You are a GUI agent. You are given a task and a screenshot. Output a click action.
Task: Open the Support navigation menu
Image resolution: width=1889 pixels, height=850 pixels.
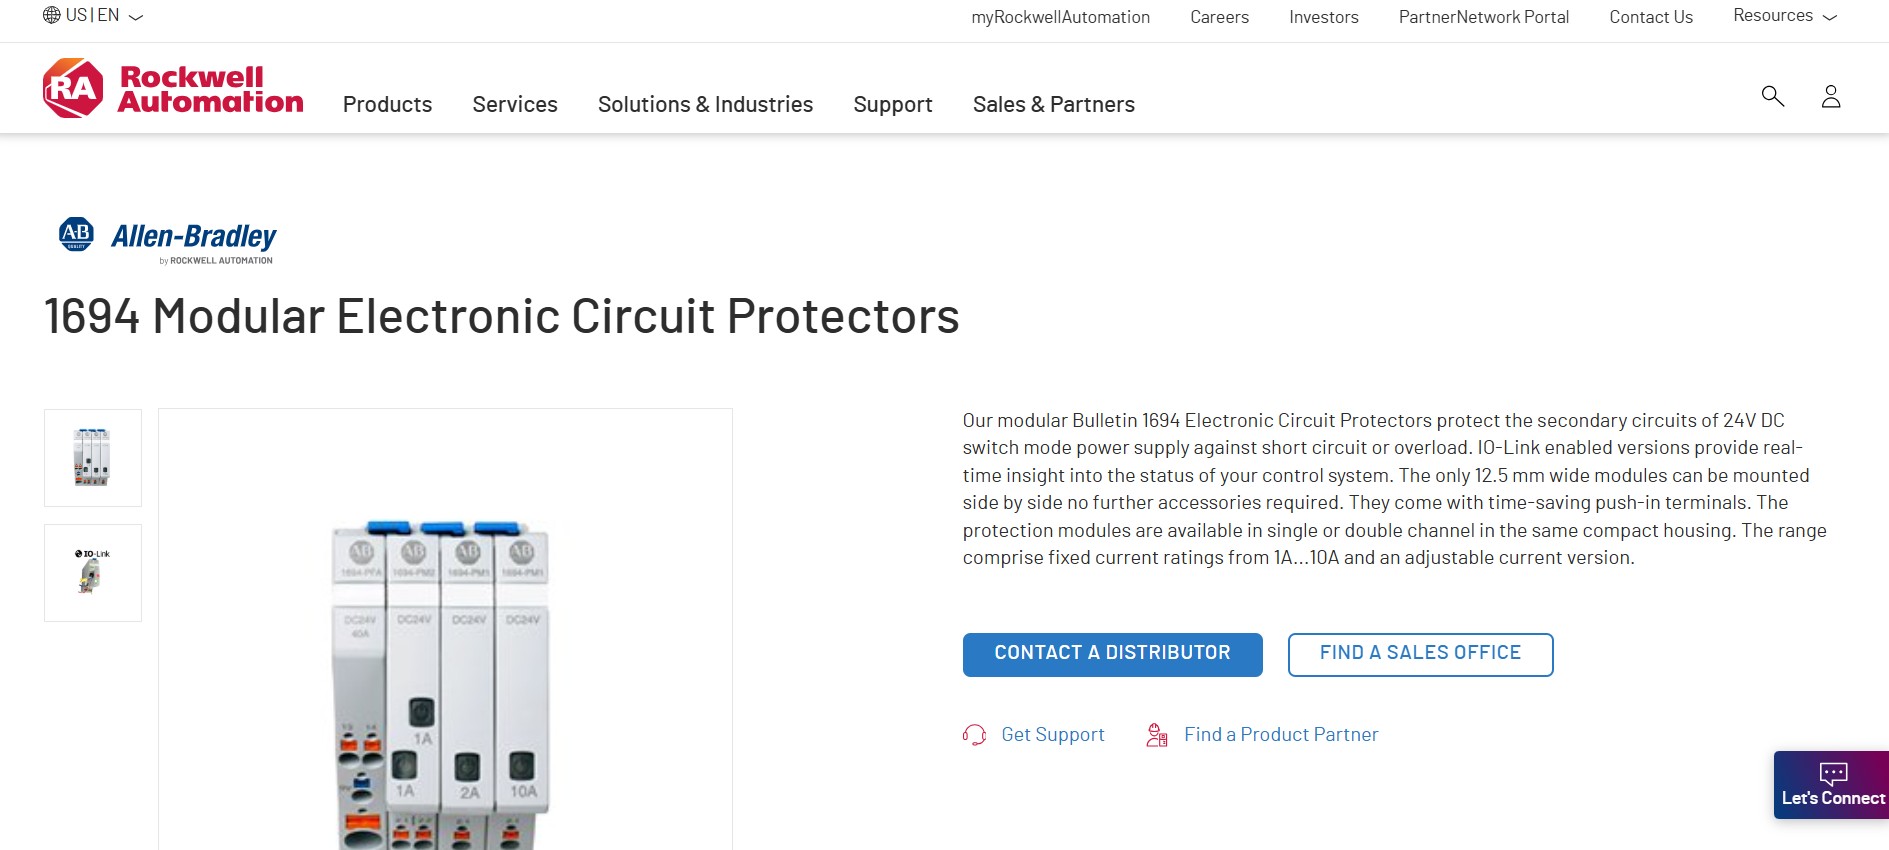(892, 104)
